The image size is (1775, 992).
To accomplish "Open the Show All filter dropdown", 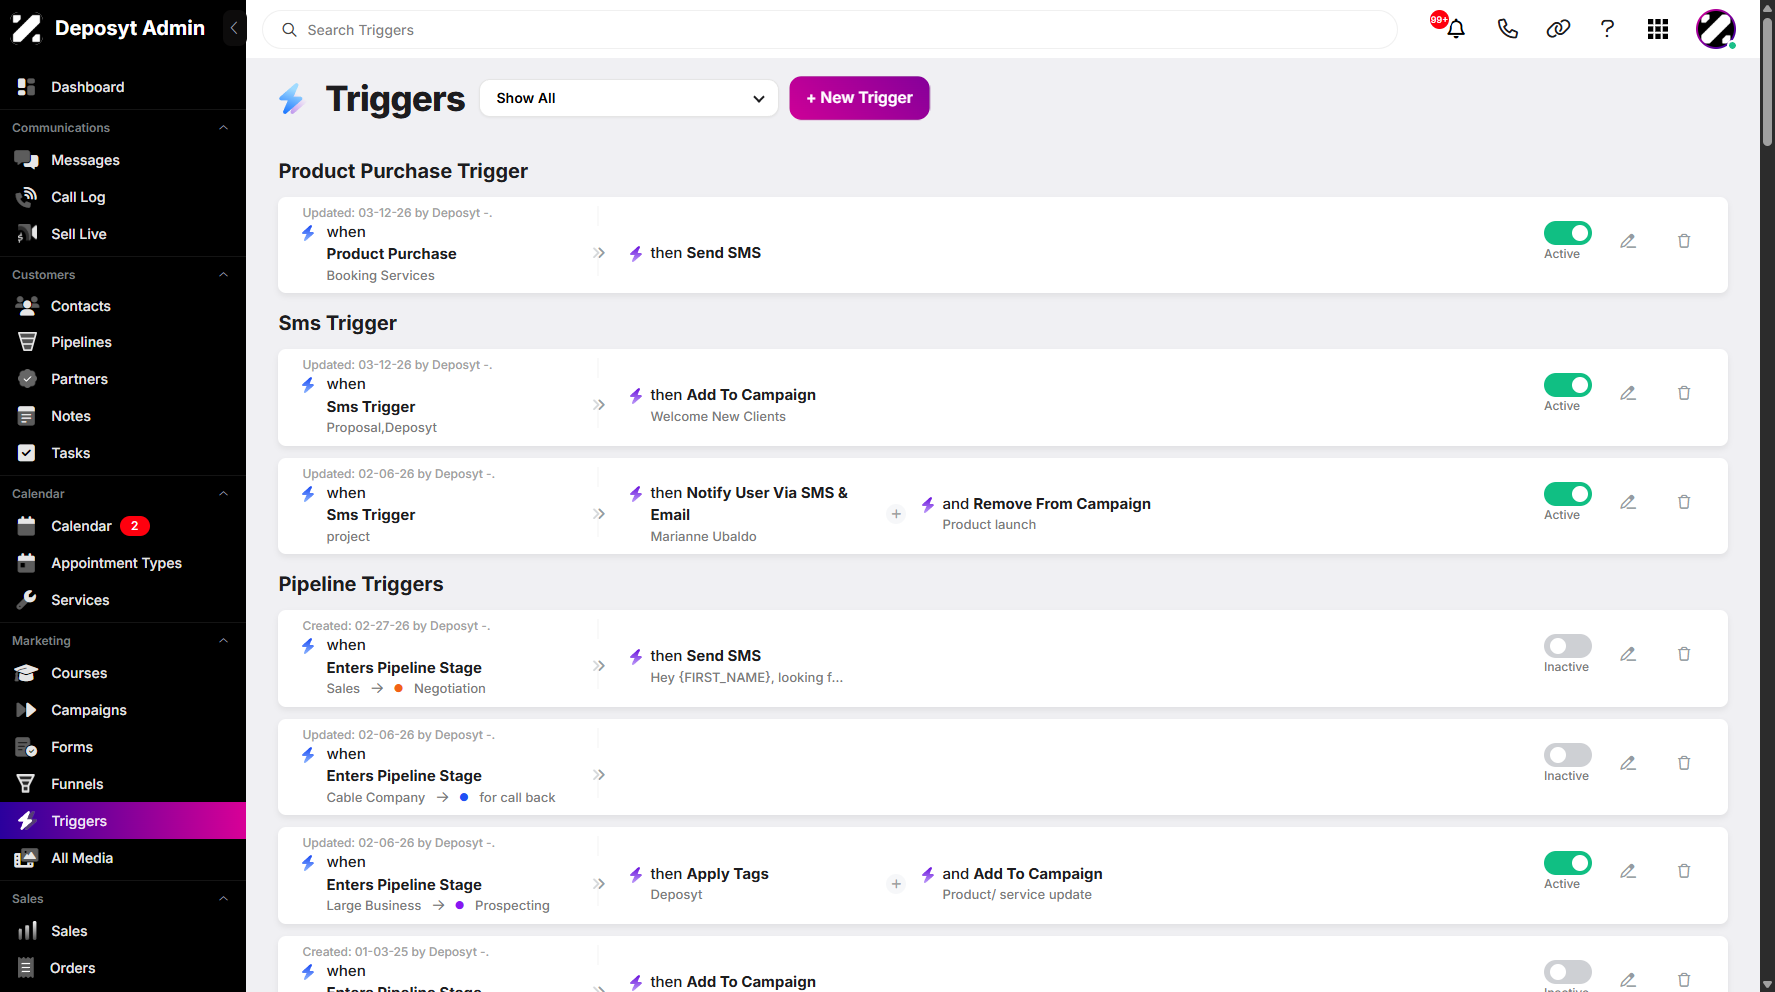I will click(x=629, y=98).
